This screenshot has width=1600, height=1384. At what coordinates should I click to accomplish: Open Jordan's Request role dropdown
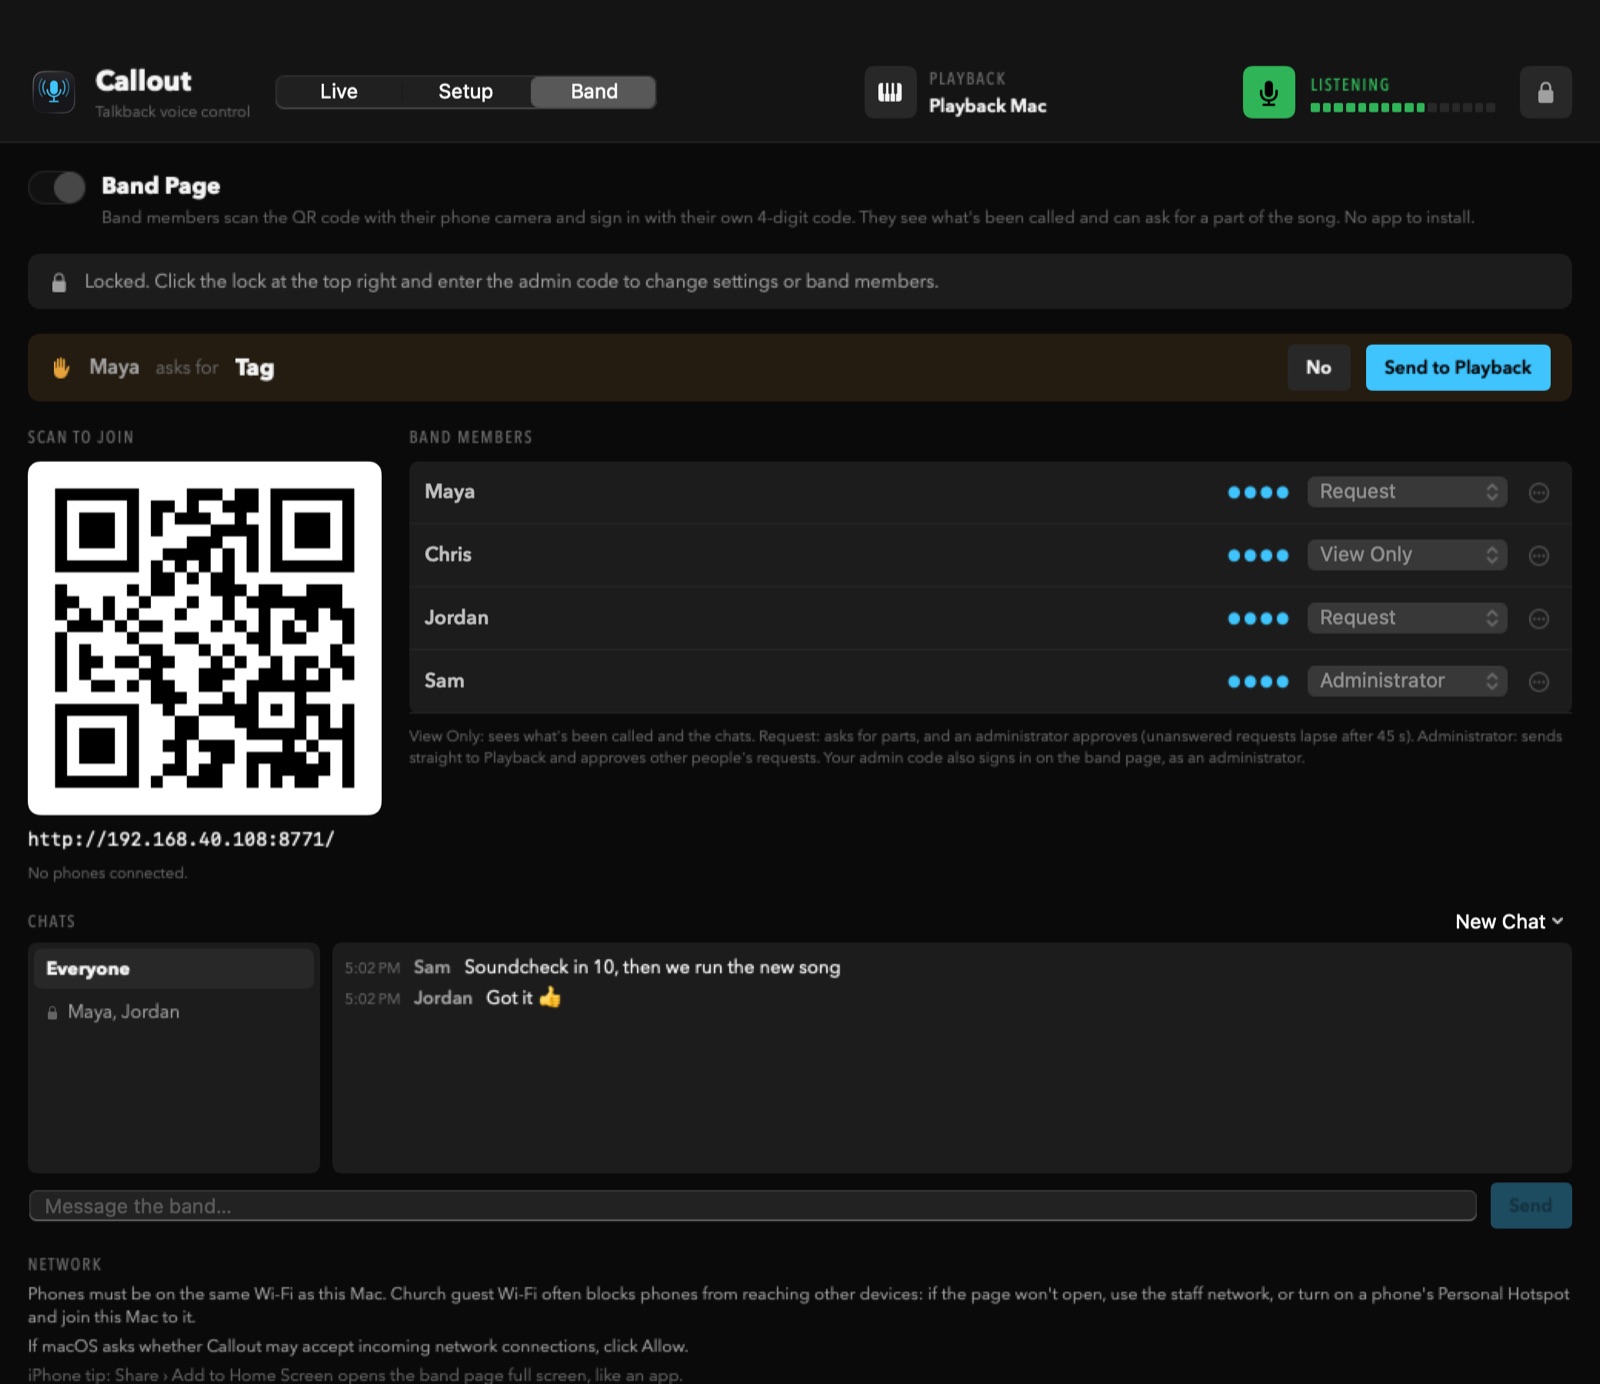pos(1407,618)
